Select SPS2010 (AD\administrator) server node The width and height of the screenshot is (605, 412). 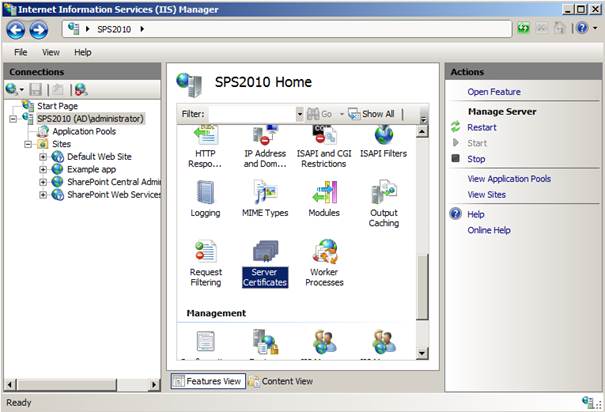[90, 119]
